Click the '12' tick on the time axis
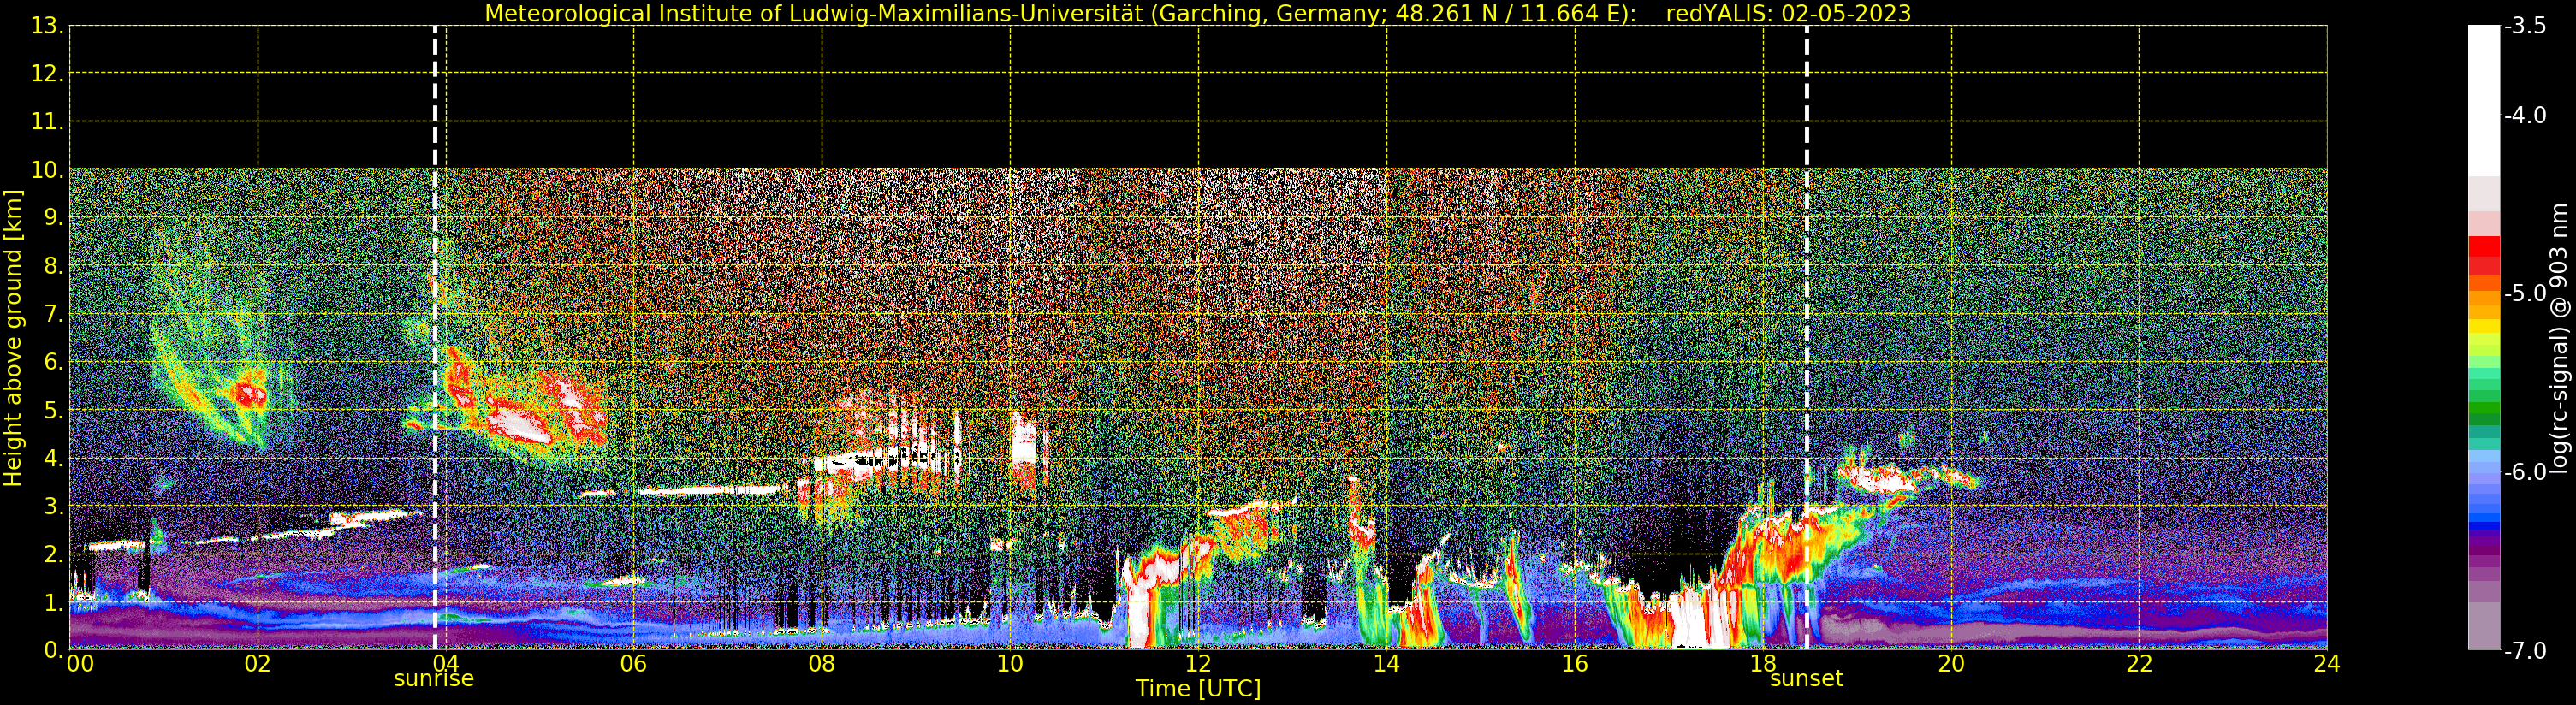The width and height of the screenshot is (2576, 705). coord(1198,663)
